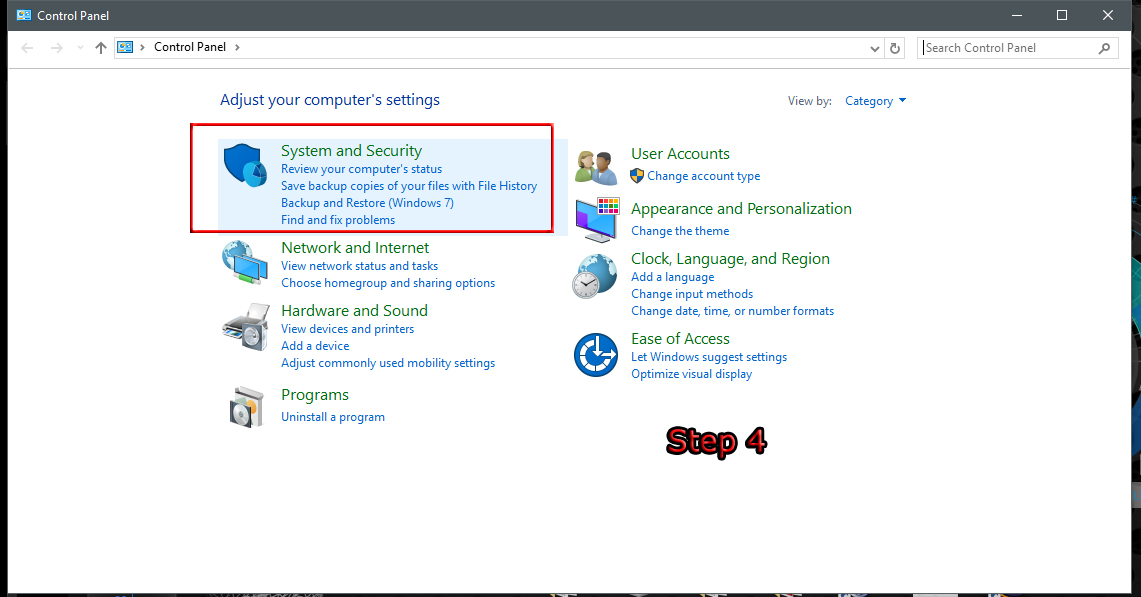The image size is (1141, 597).
Task: Click the Hardware and Sound printer icon
Action: click(x=245, y=327)
